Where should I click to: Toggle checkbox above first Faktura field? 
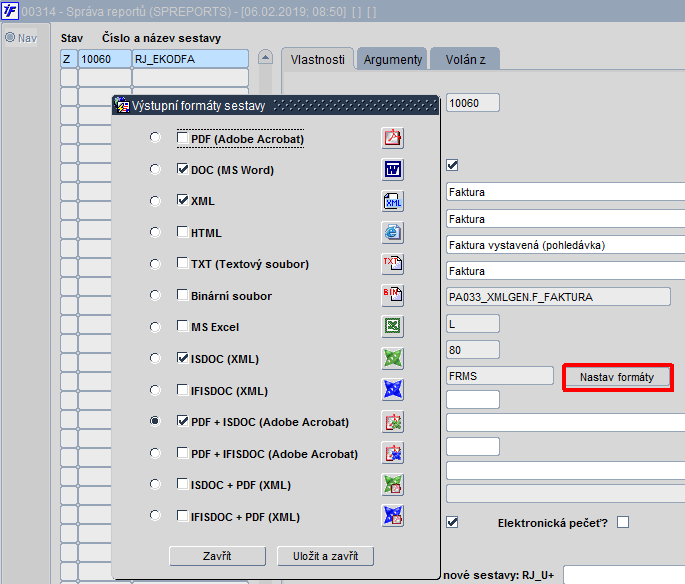coord(453,165)
